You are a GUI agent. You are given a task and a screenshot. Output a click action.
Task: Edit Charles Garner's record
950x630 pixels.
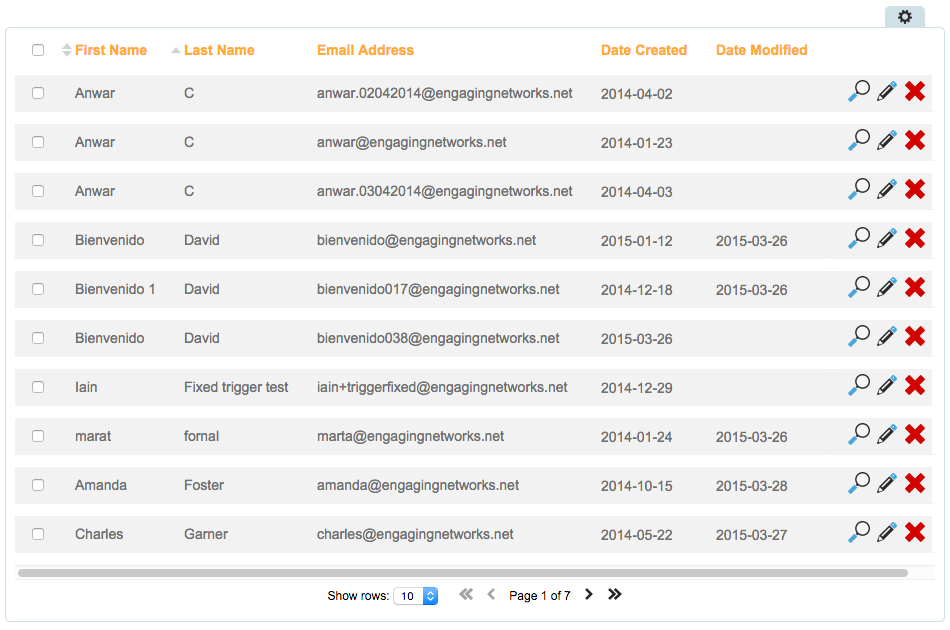[886, 533]
